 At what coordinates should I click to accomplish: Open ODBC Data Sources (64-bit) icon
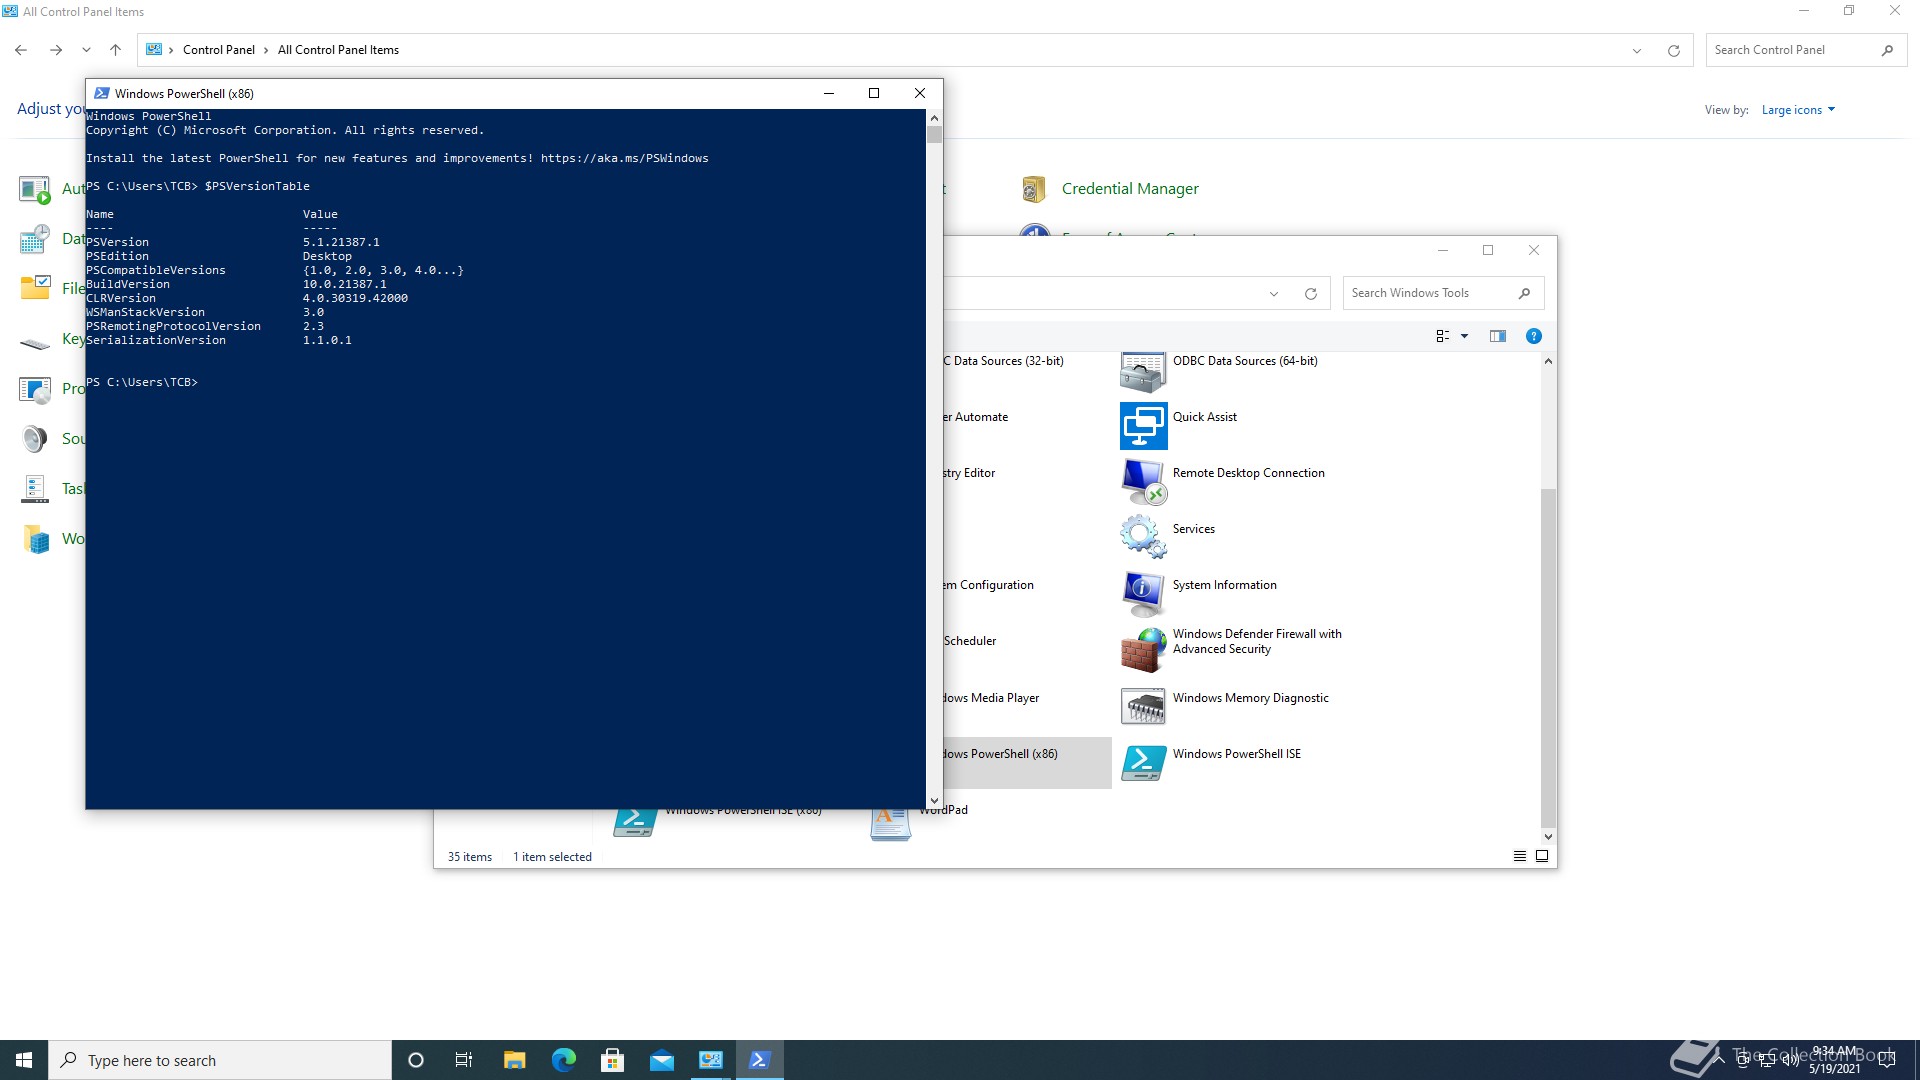[x=1143, y=371]
